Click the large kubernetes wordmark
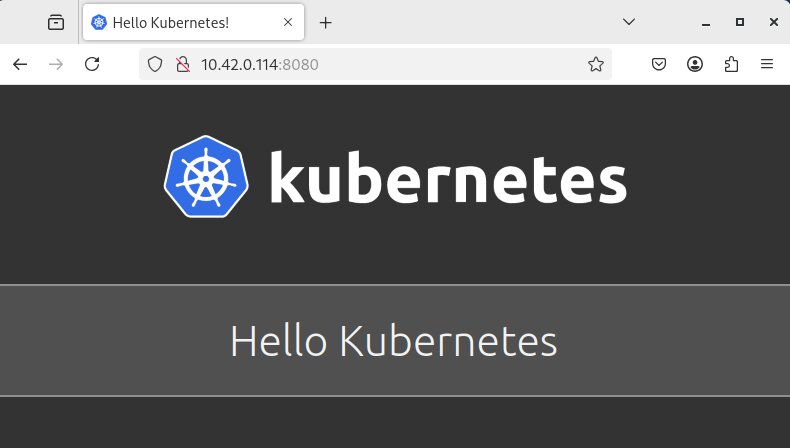Image resolution: width=790 pixels, height=448 pixels. coord(448,177)
